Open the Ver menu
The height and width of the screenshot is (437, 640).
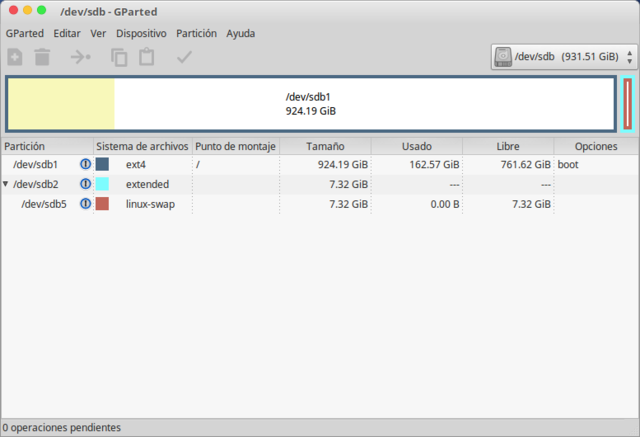coord(98,33)
